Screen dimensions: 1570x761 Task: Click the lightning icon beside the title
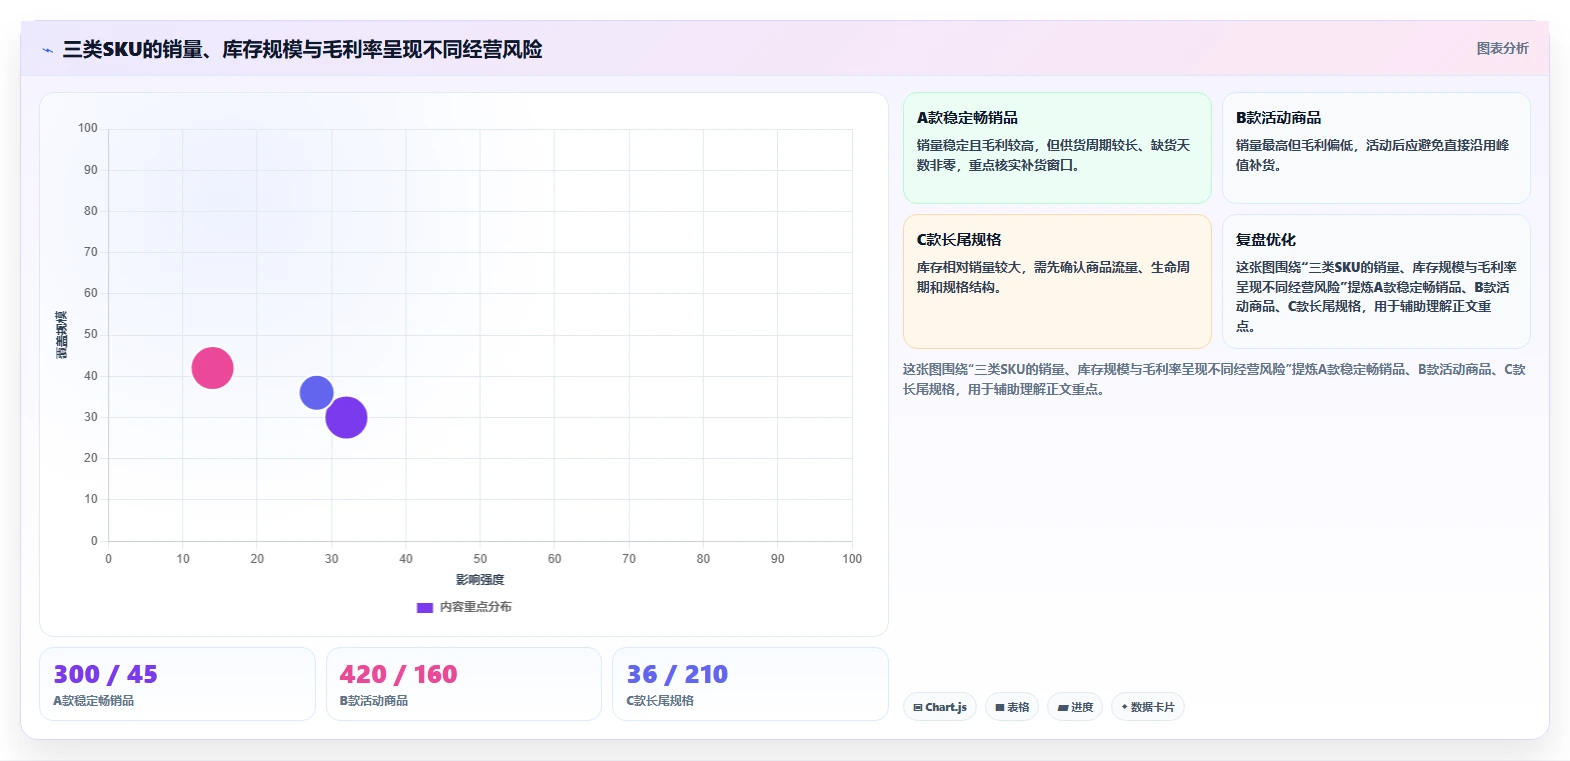pyautogui.click(x=47, y=50)
